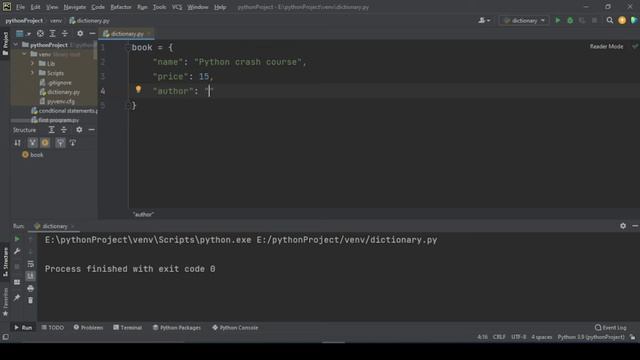Toggle autoscroll to source in Structure panel

(x=60, y=142)
